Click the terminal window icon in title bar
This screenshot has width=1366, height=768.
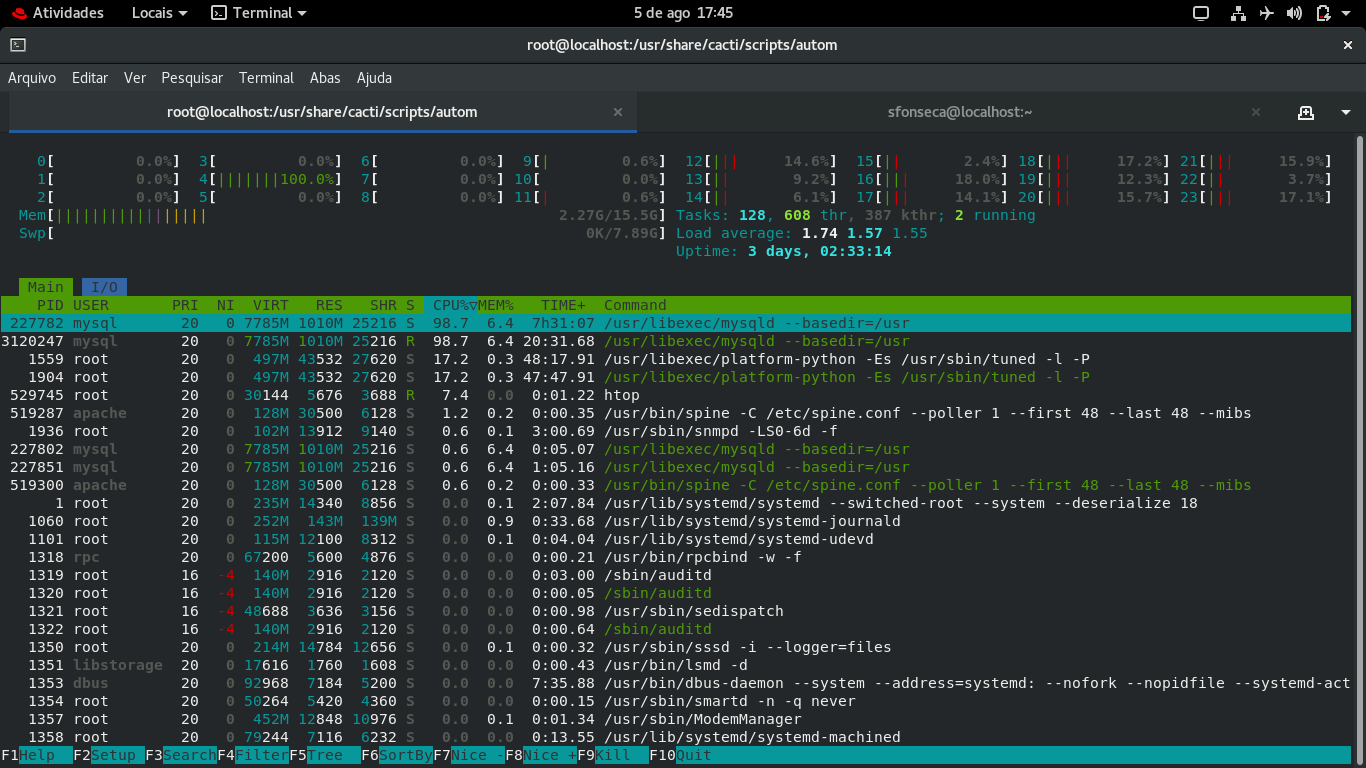[x=18, y=45]
